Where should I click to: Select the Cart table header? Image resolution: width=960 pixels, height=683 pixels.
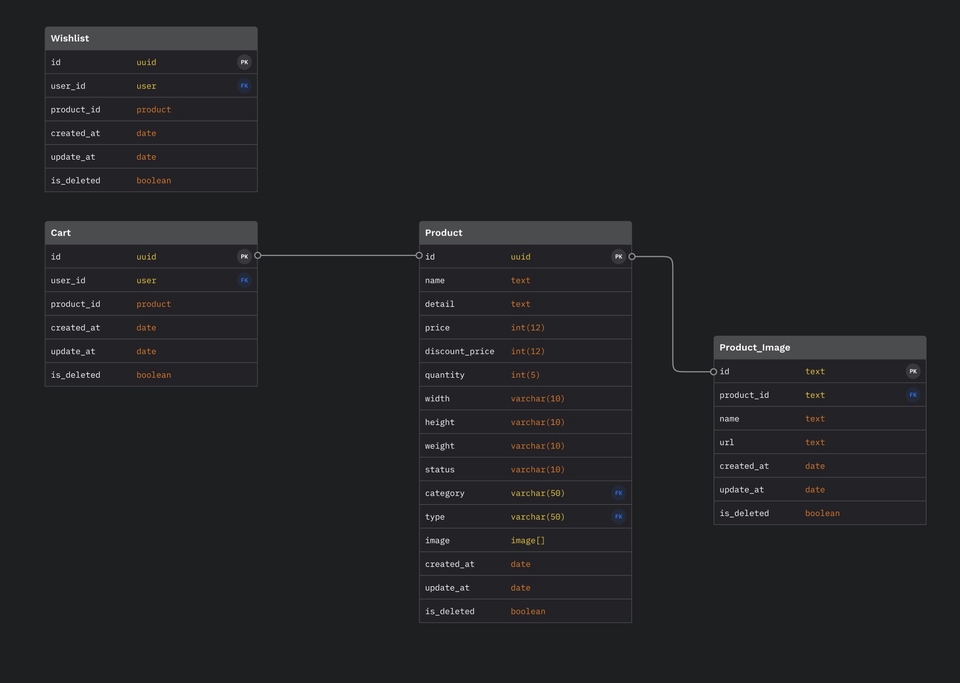[151, 233]
